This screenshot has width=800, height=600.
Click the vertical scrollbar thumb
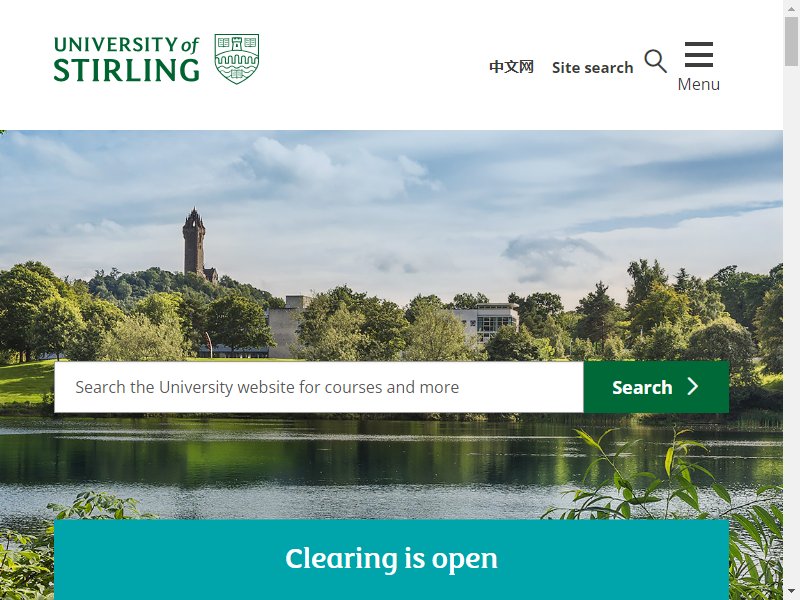click(x=791, y=41)
